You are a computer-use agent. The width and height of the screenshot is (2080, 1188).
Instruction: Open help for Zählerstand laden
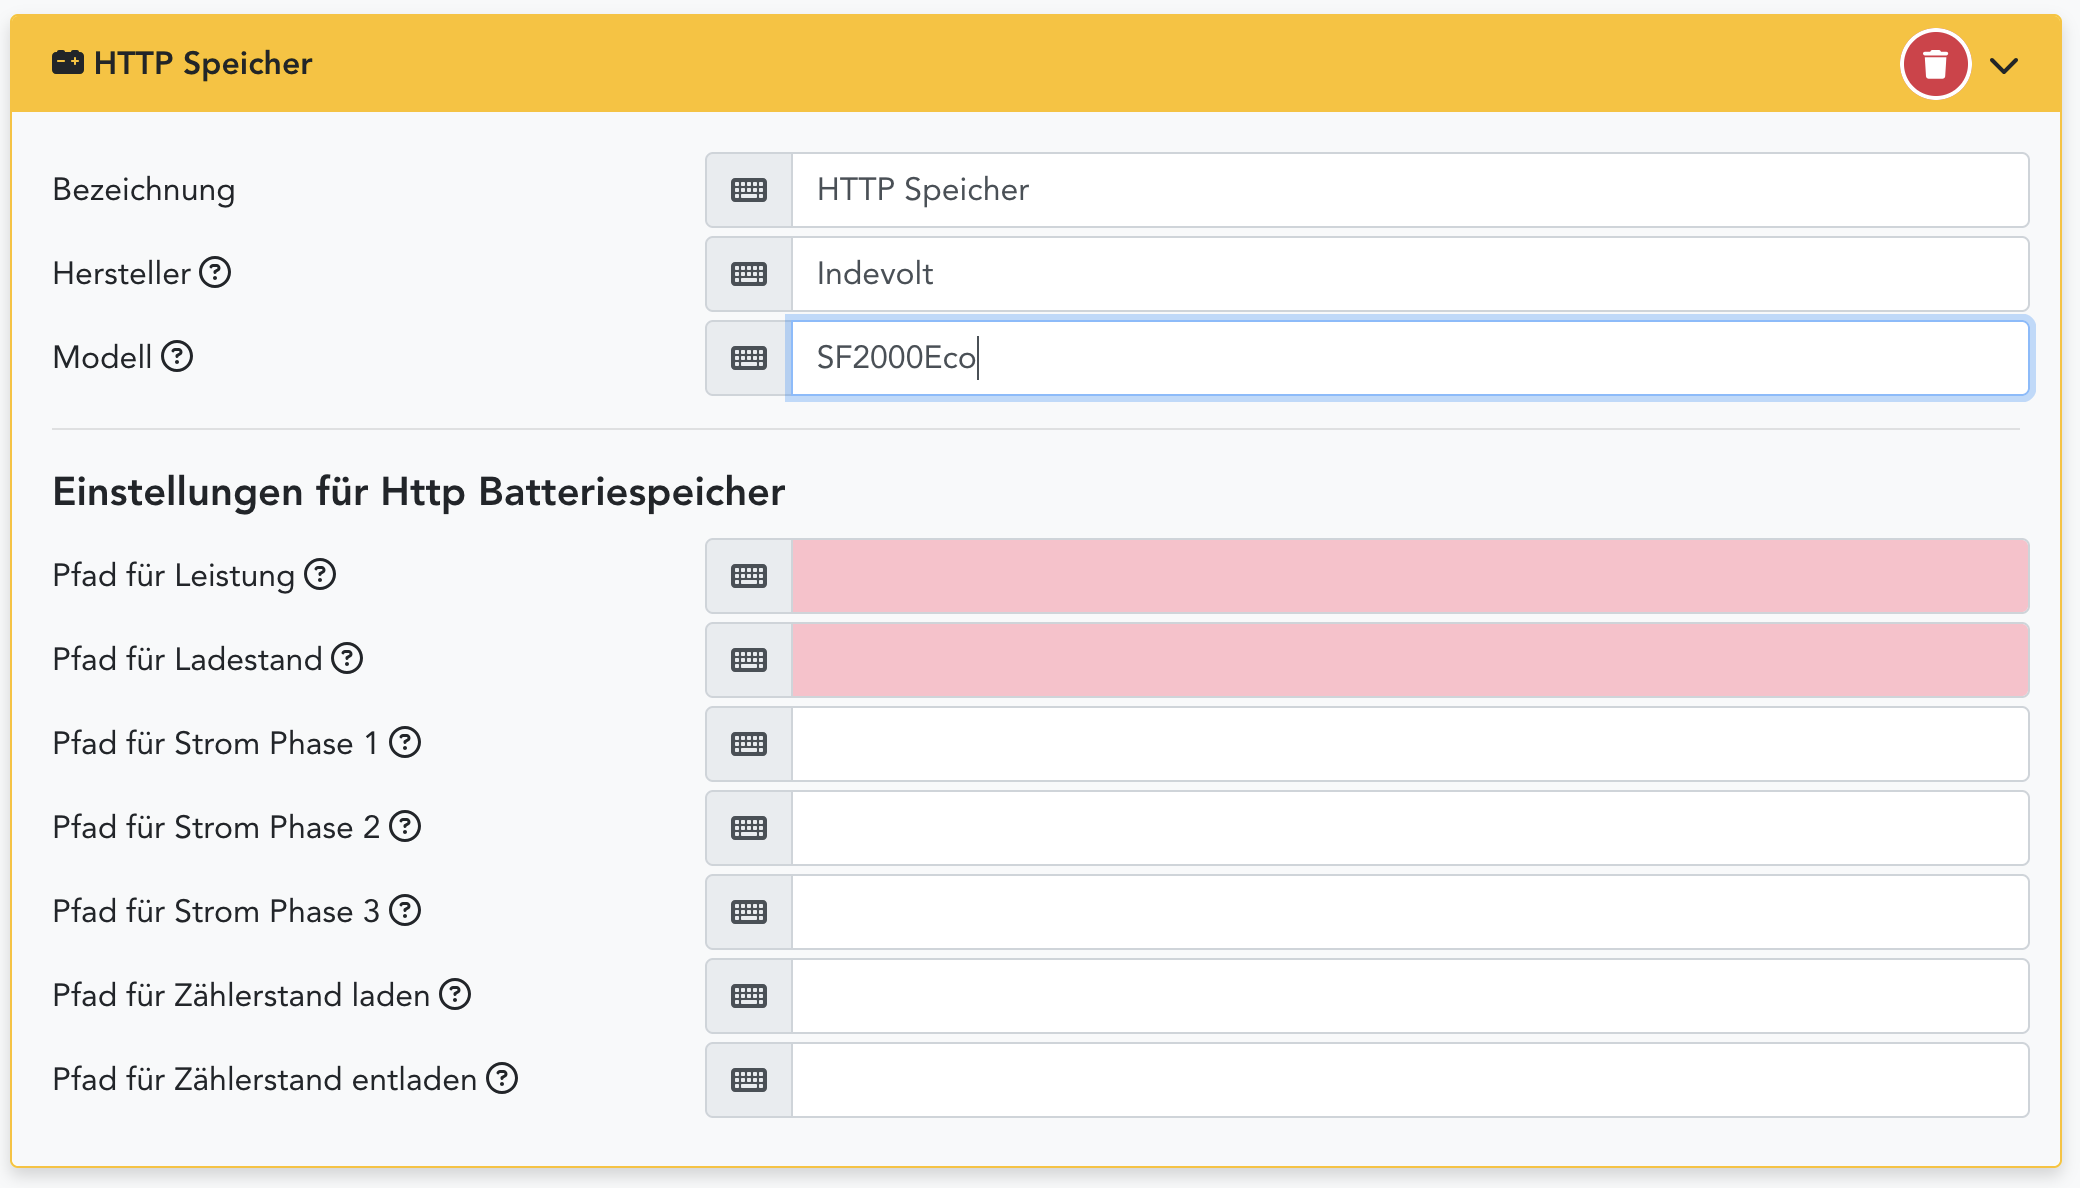[455, 994]
